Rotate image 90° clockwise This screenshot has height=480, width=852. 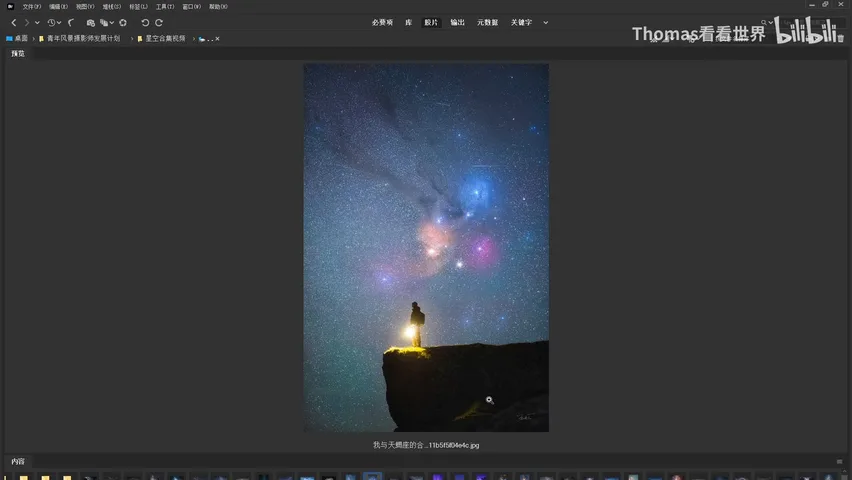(x=159, y=23)
